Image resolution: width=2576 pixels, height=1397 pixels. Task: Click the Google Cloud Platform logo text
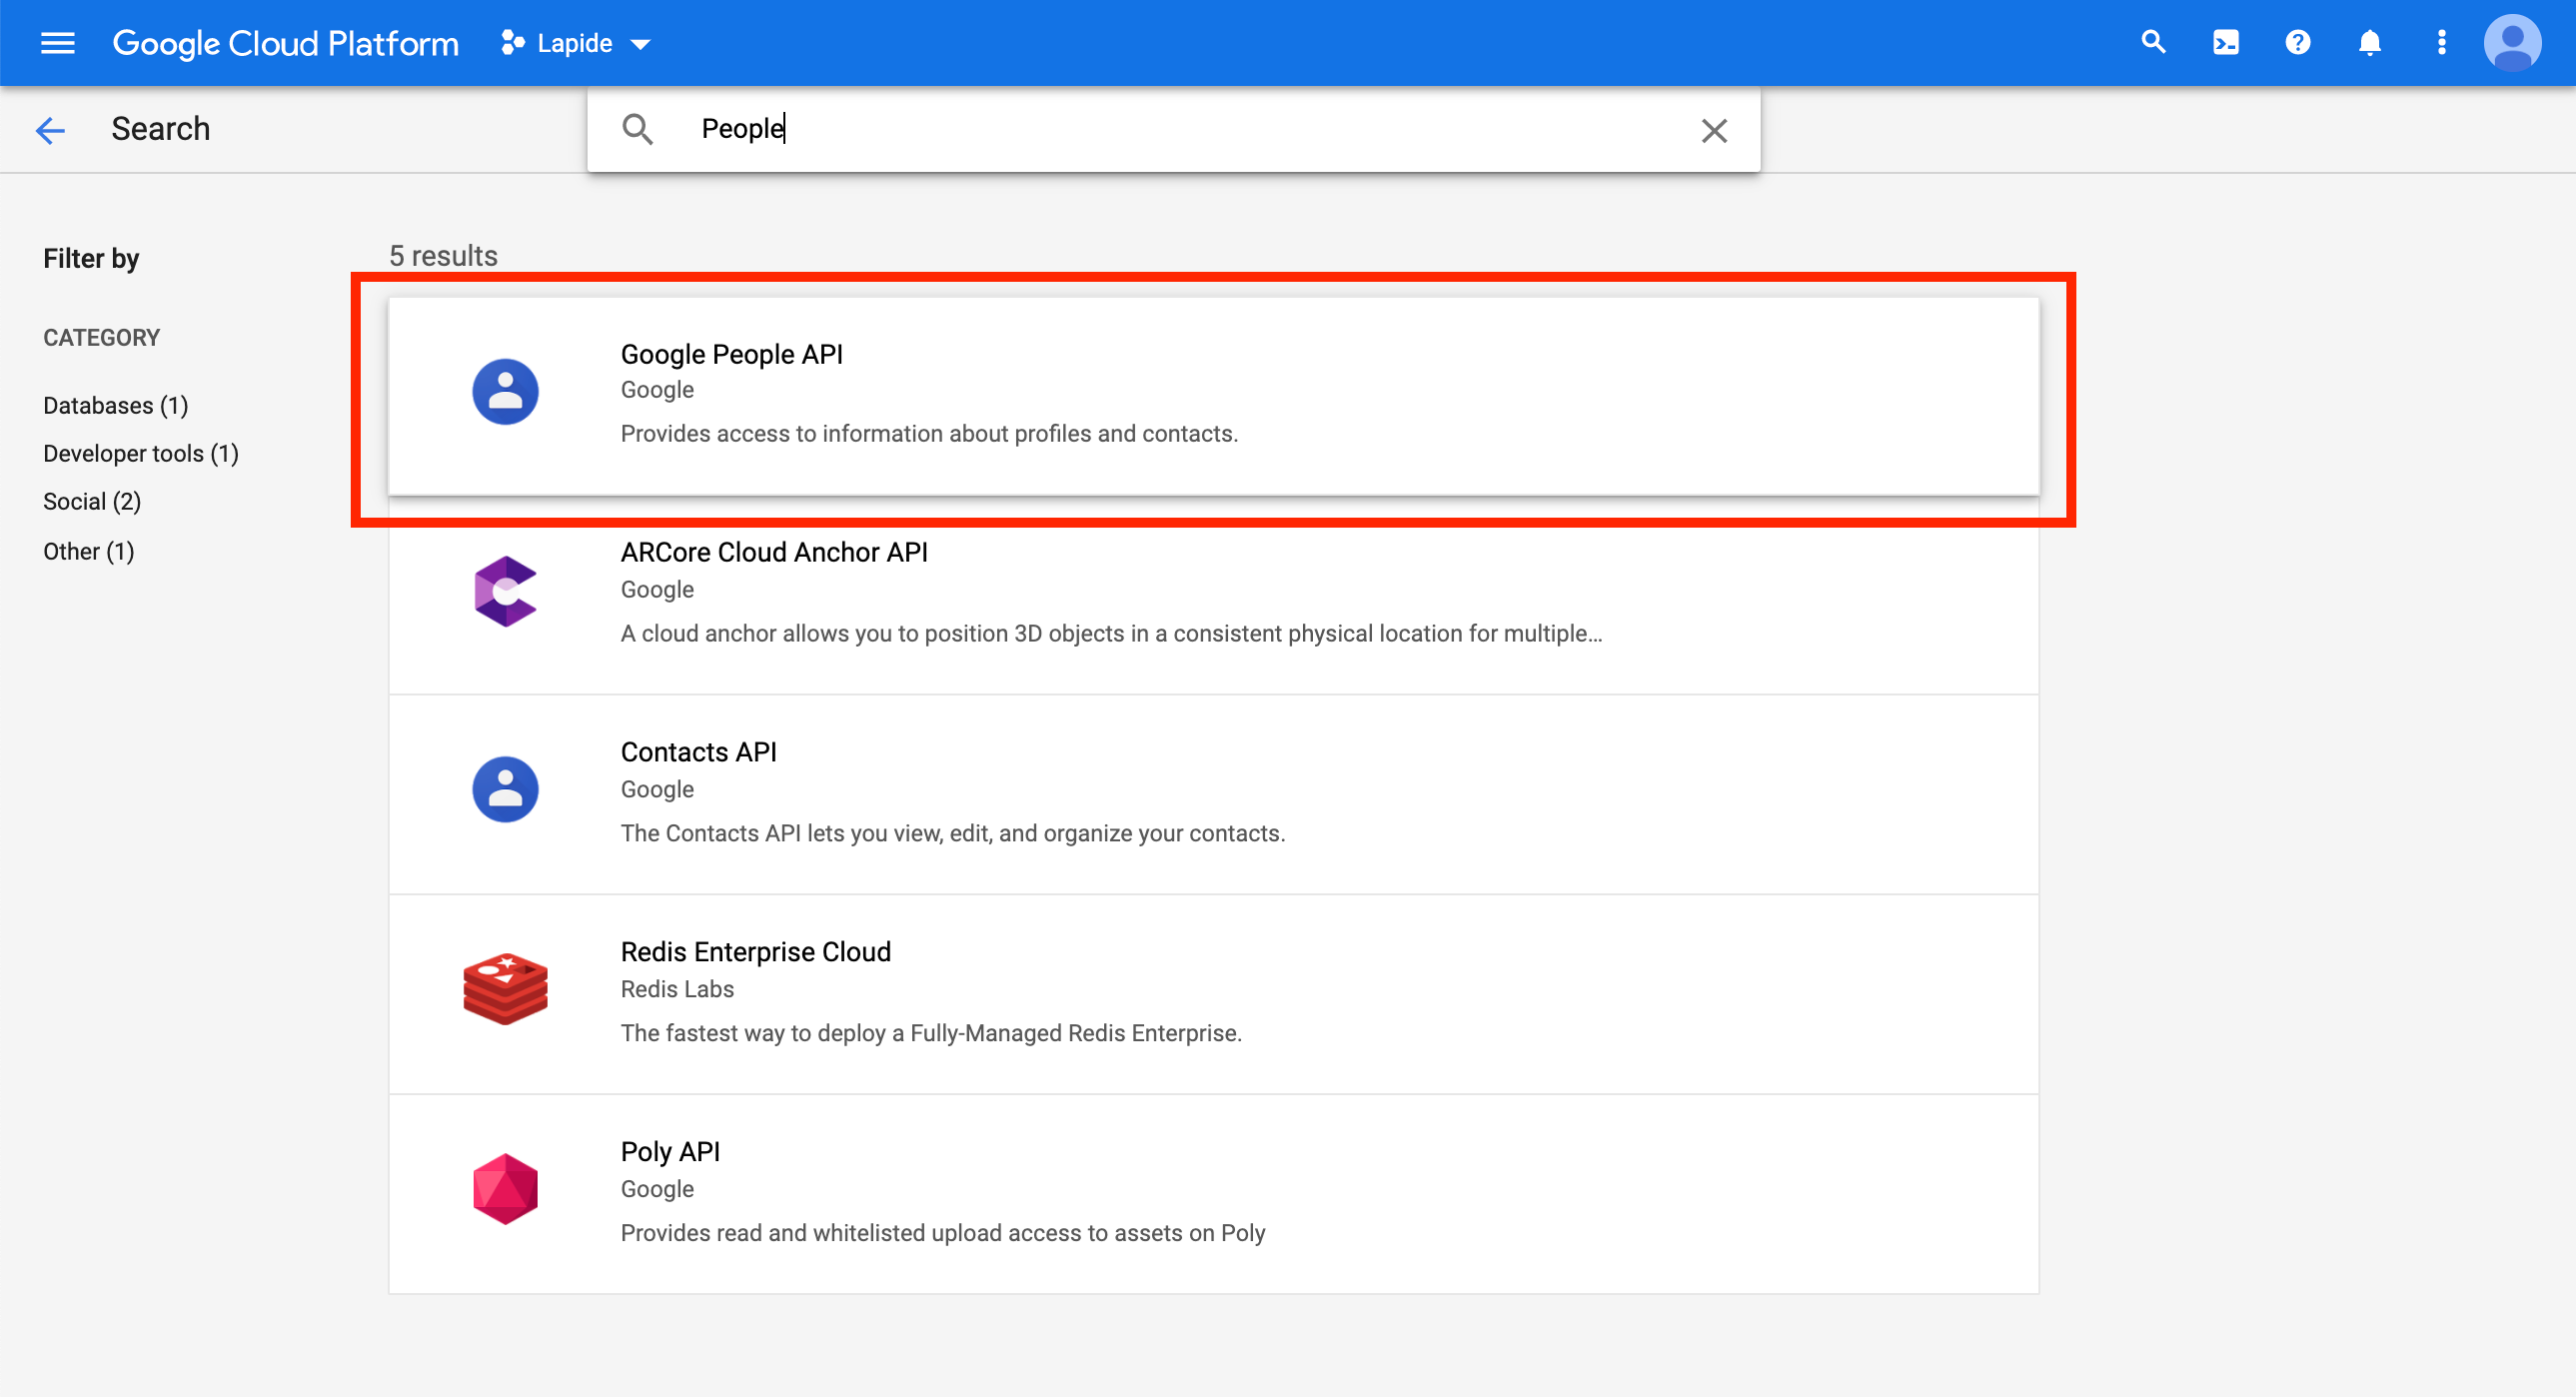(x=286, y=43)
